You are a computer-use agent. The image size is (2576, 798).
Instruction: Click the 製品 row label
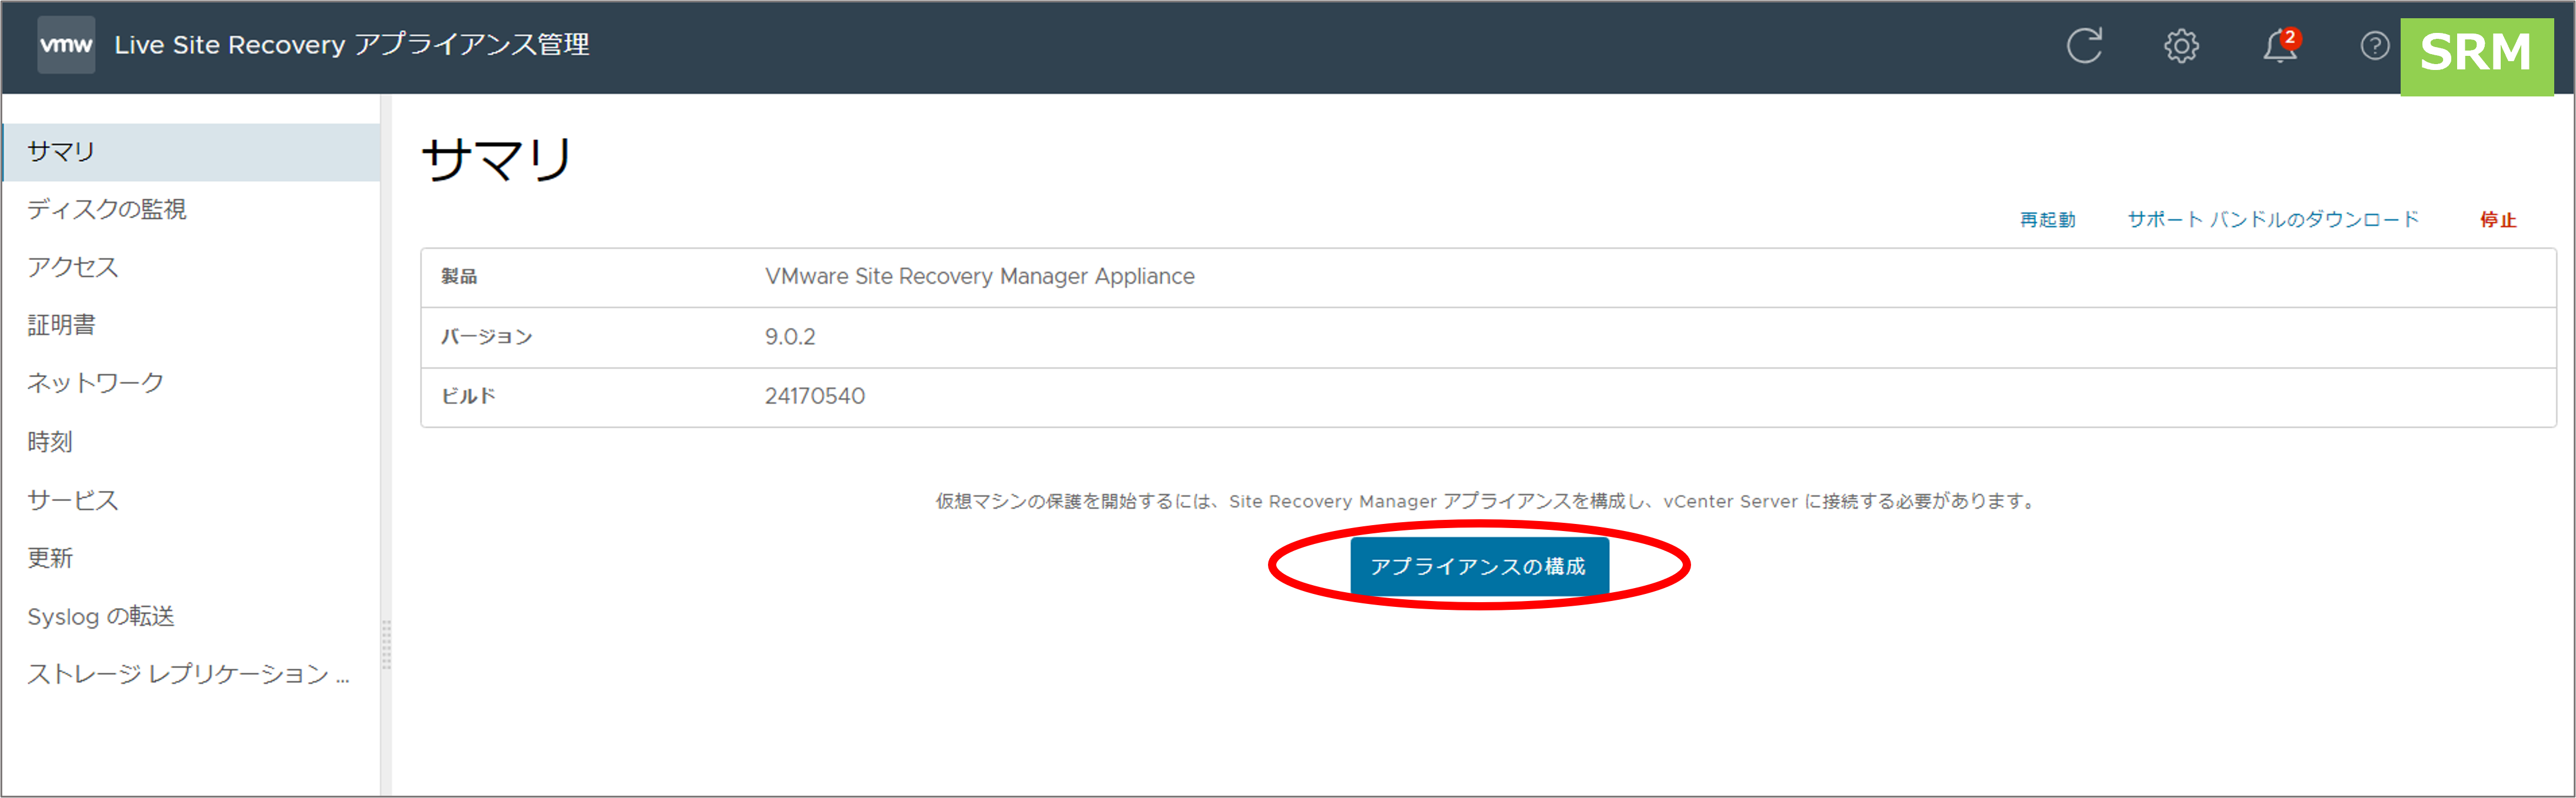tap(459, 277)
